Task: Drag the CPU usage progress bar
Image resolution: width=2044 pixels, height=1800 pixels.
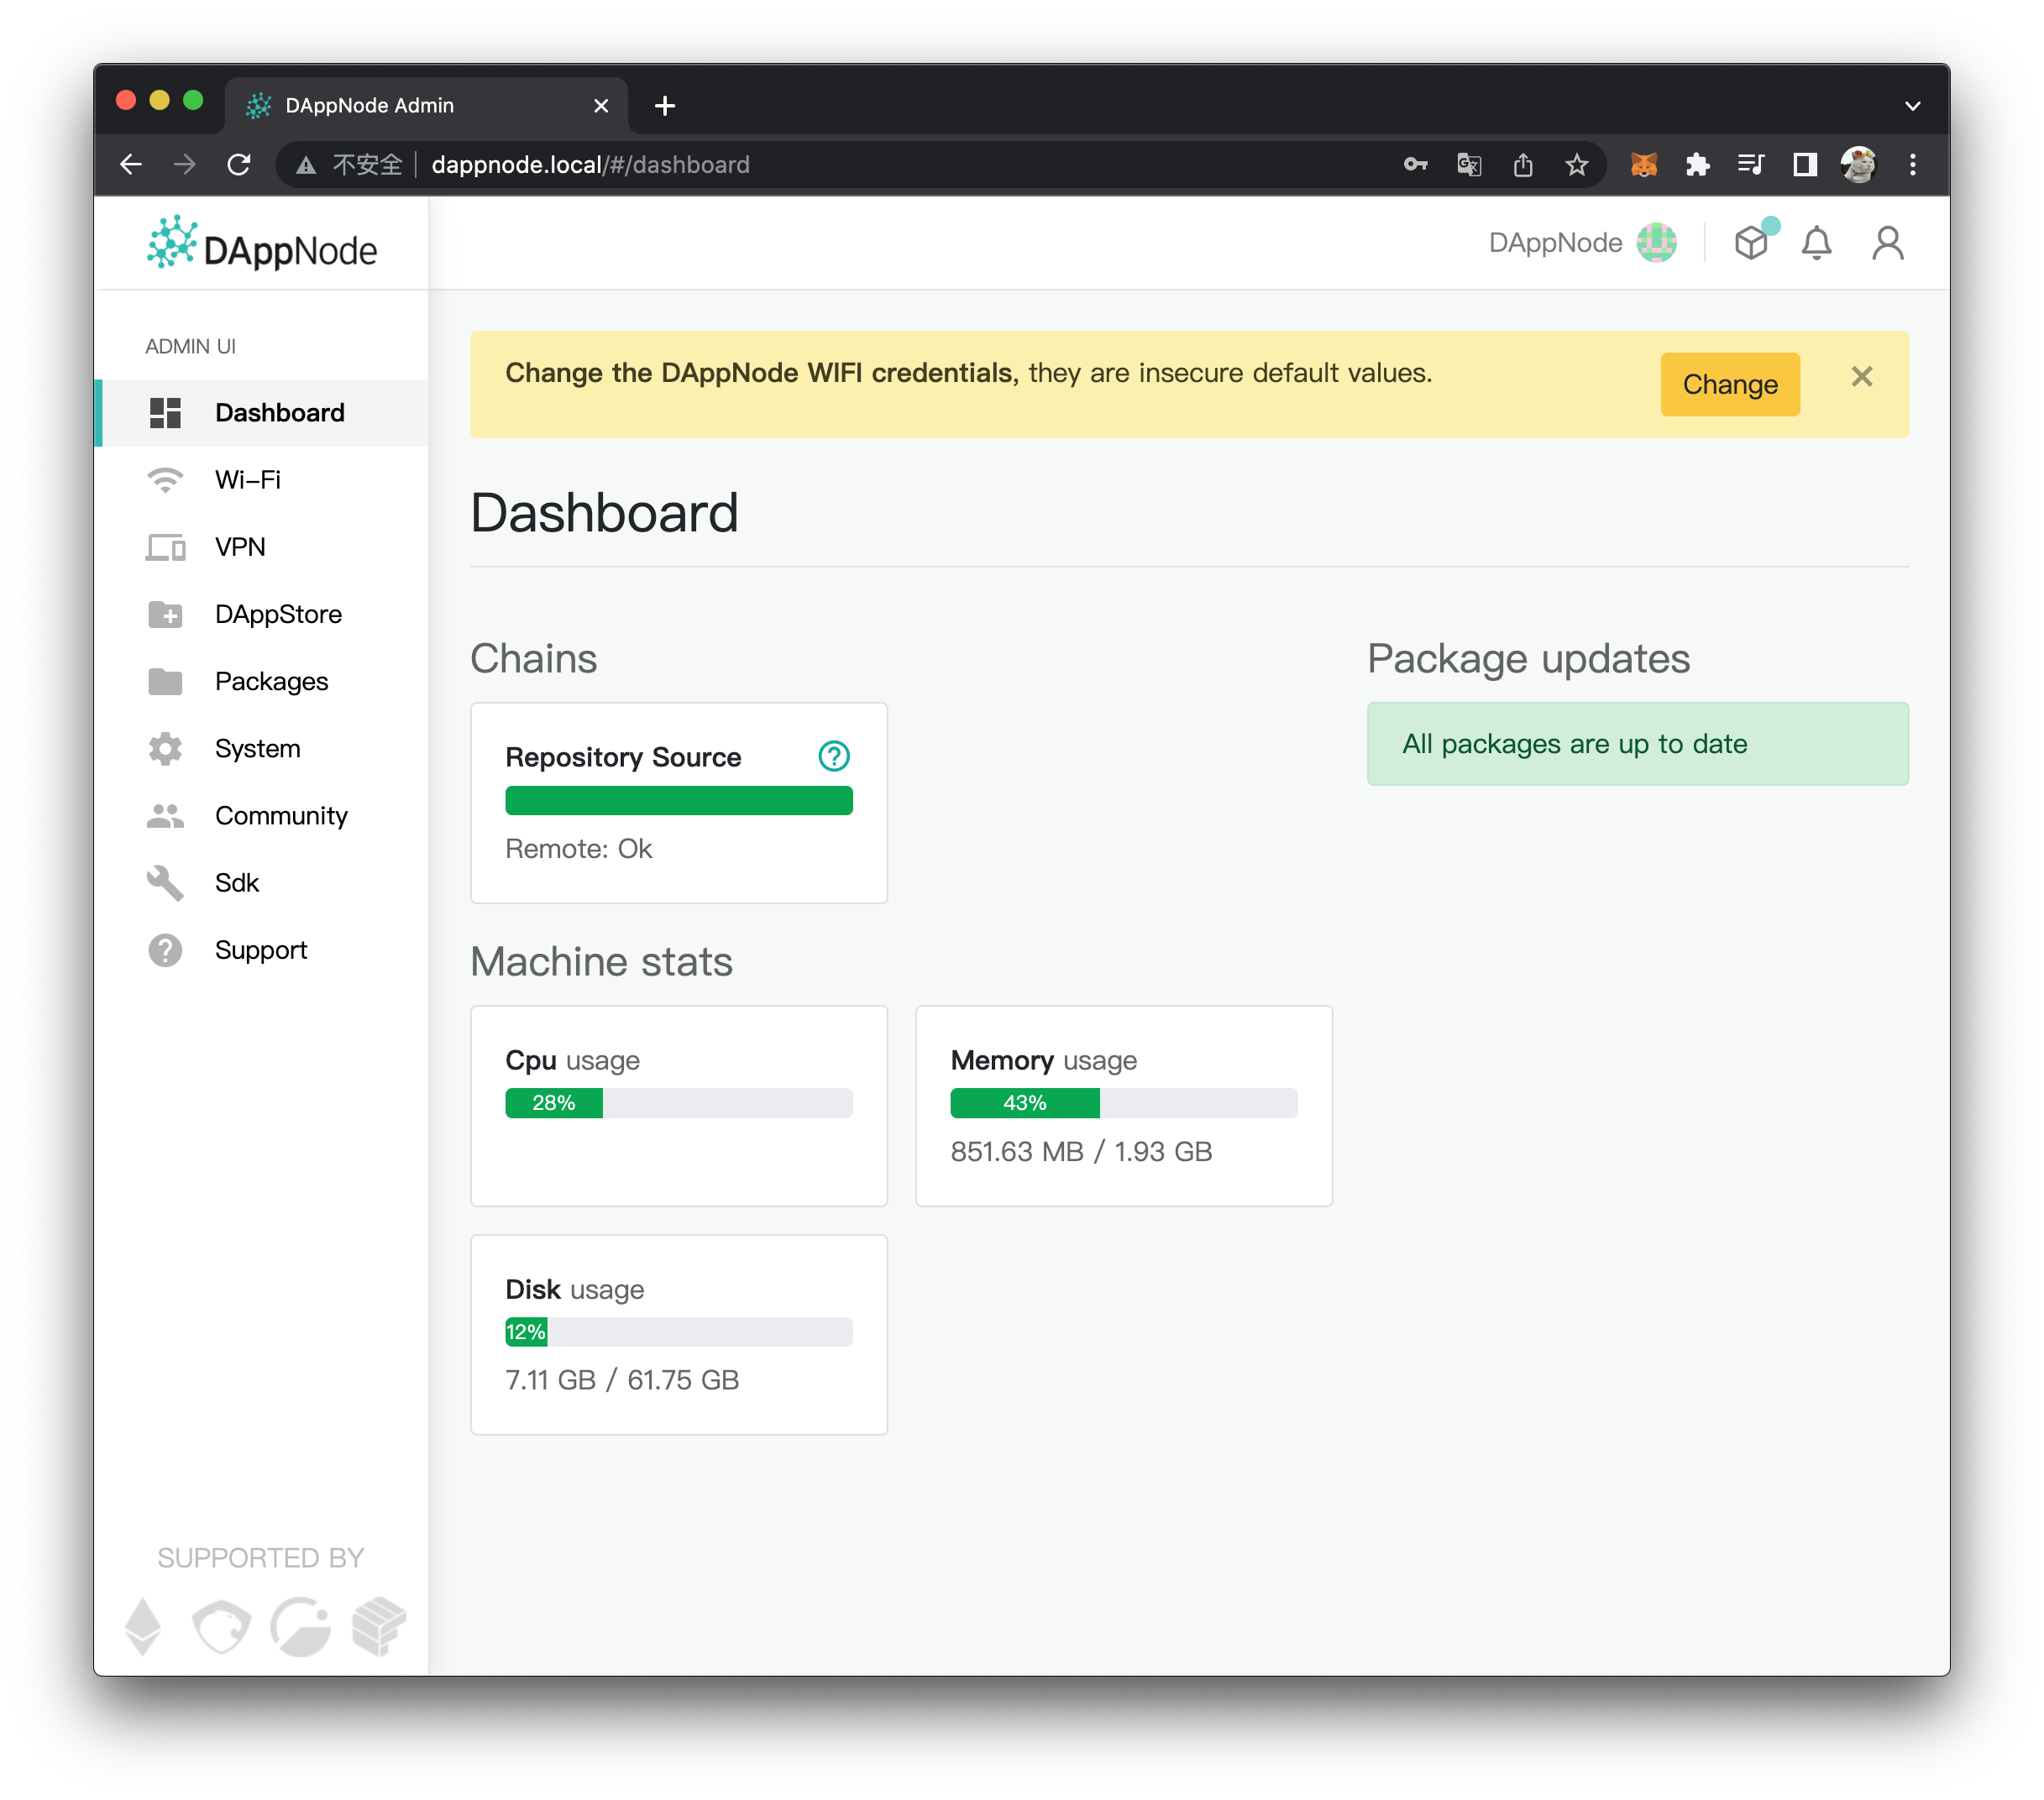Action: coord(678,1101)
